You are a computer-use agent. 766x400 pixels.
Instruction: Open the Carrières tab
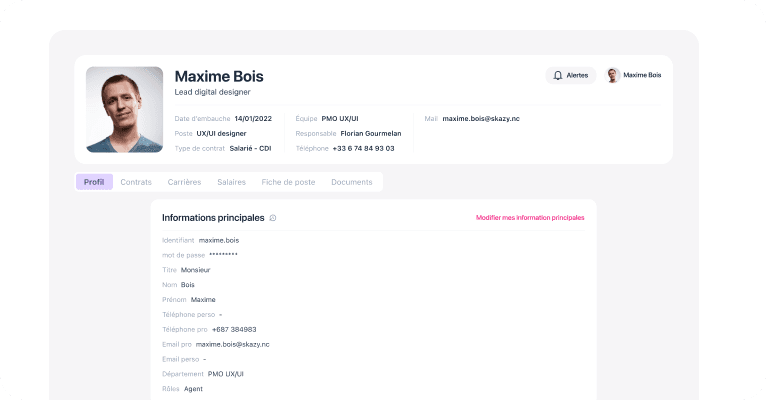pos(184,182)
